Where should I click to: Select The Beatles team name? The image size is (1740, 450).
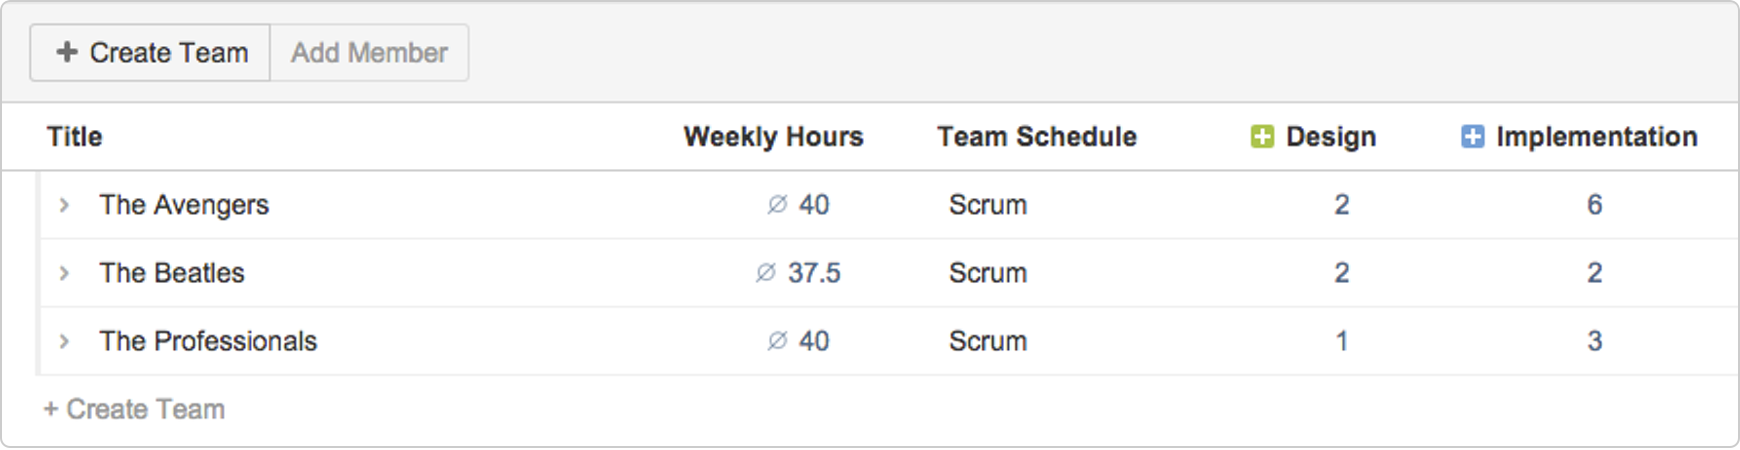click(172, 273)
